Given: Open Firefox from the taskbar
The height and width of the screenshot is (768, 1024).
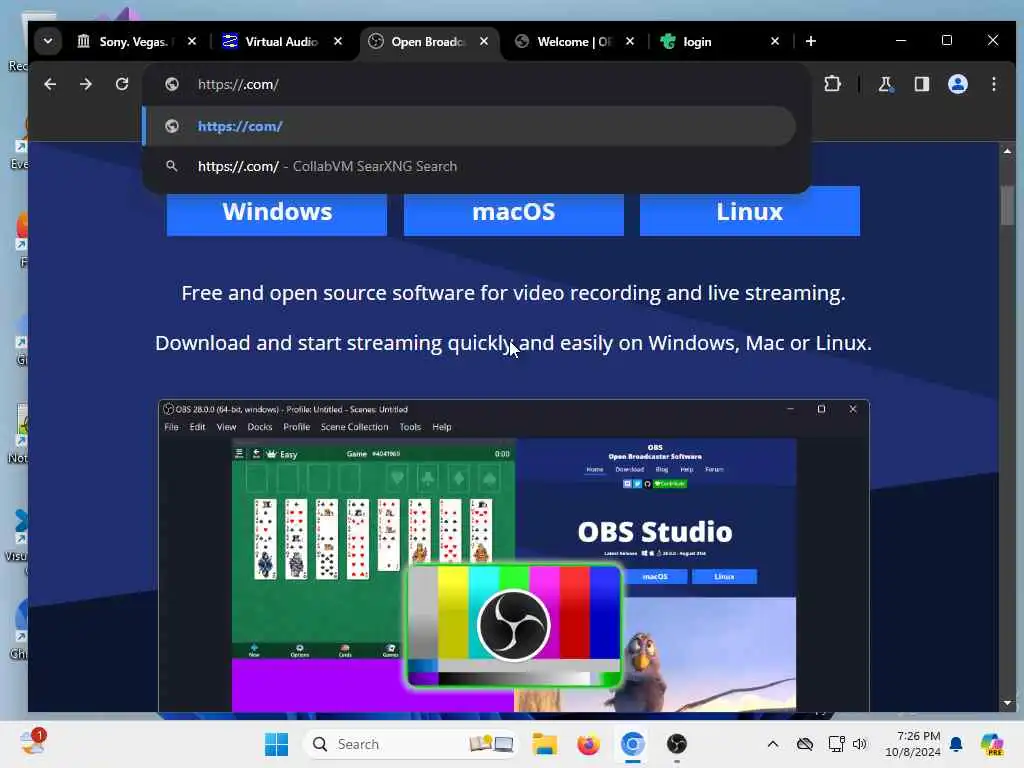Looking at the screenshot, I should pos(588,744).
